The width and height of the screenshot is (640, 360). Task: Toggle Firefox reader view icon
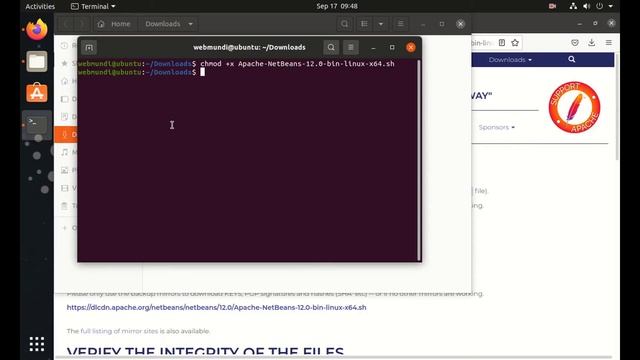point(502,43)
